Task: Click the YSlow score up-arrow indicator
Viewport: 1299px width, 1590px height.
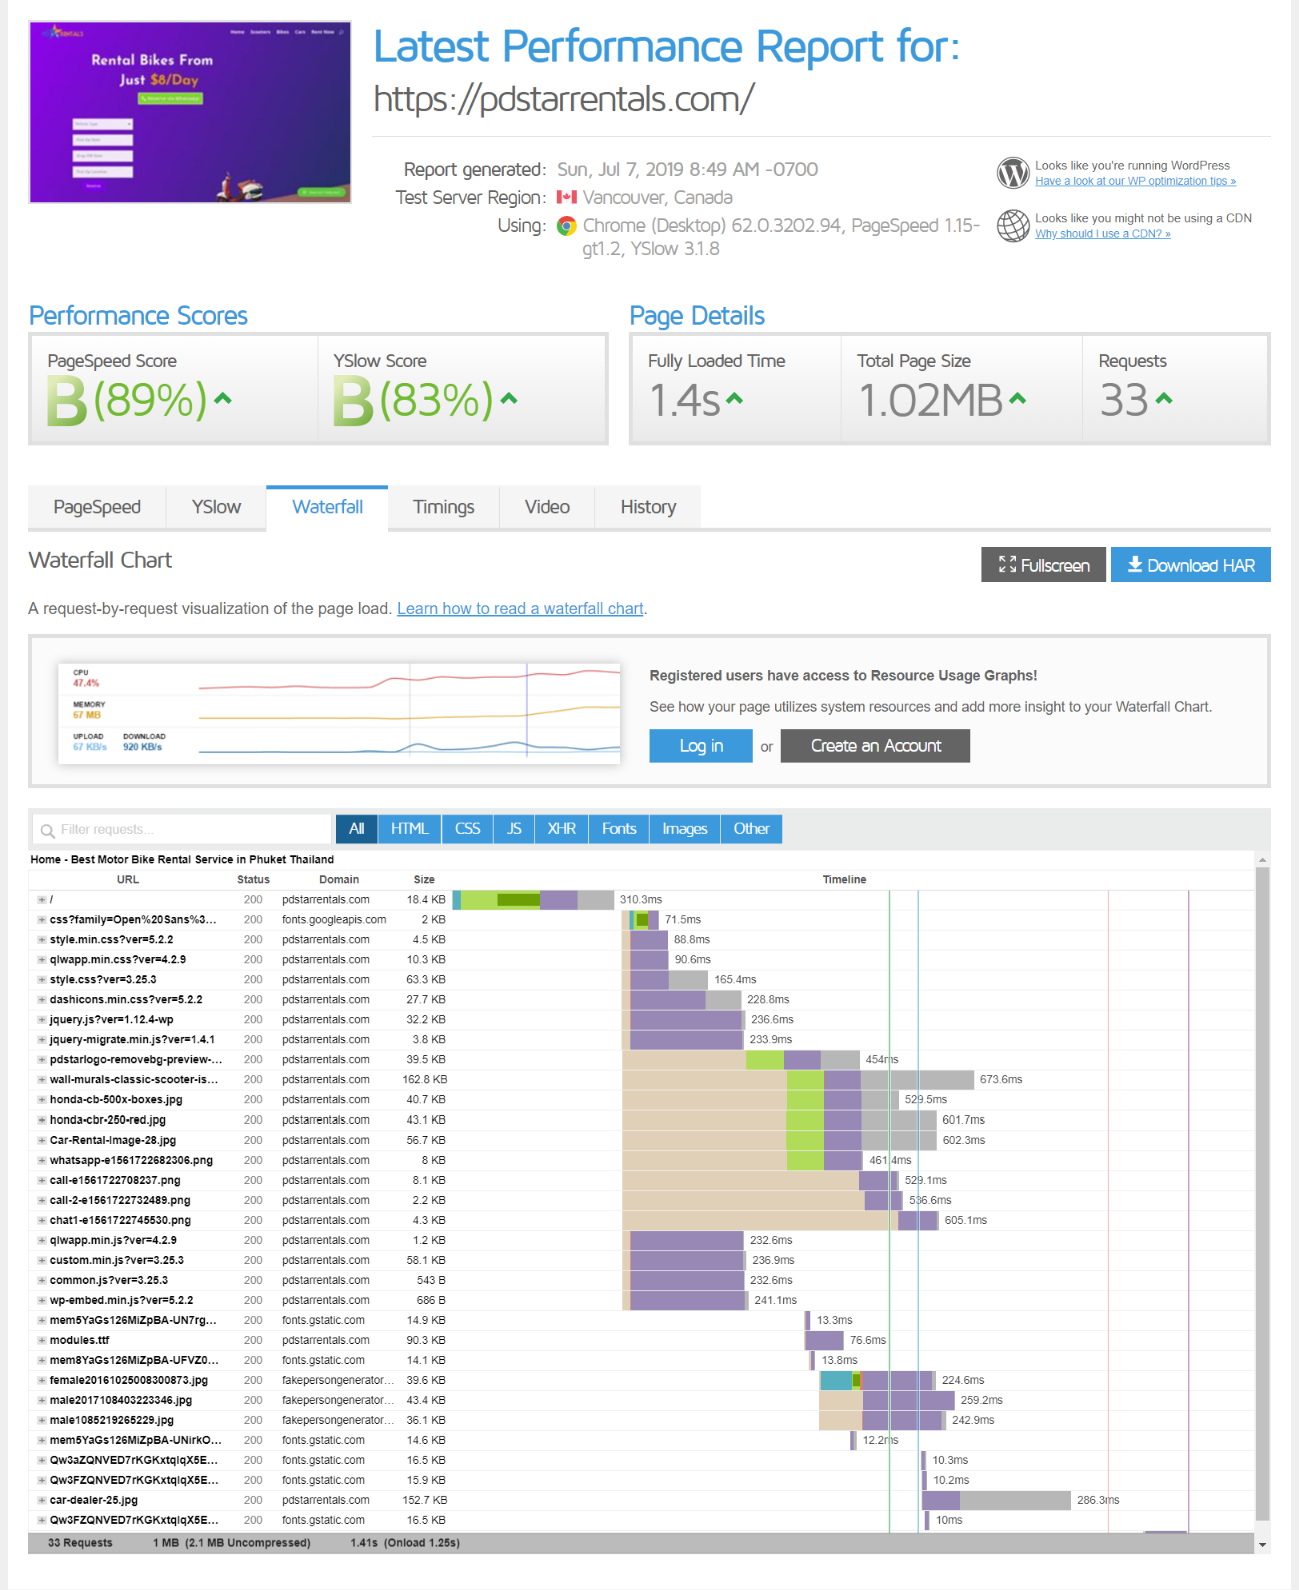Action: (x=509, y=398)
